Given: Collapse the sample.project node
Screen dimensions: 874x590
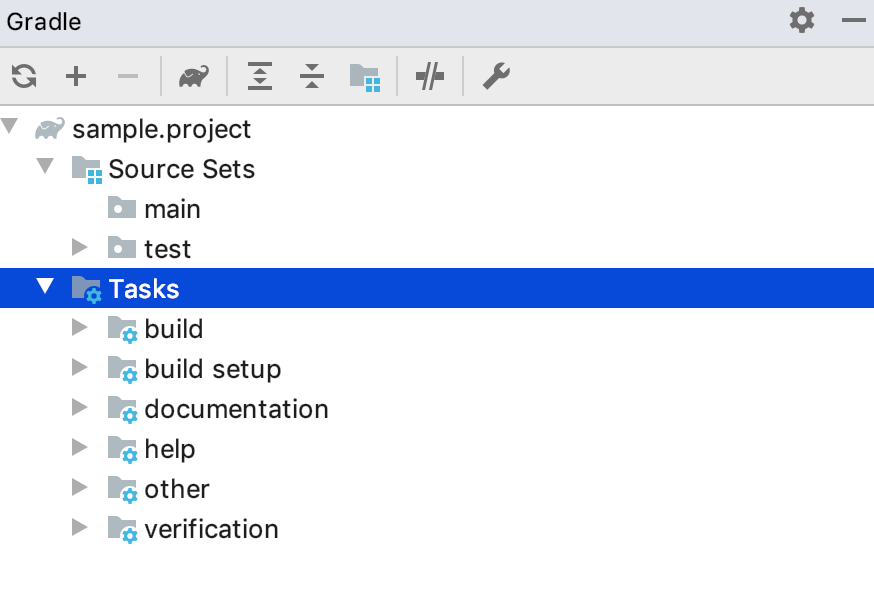Looking at the screenshot, I should click(9, 126).
